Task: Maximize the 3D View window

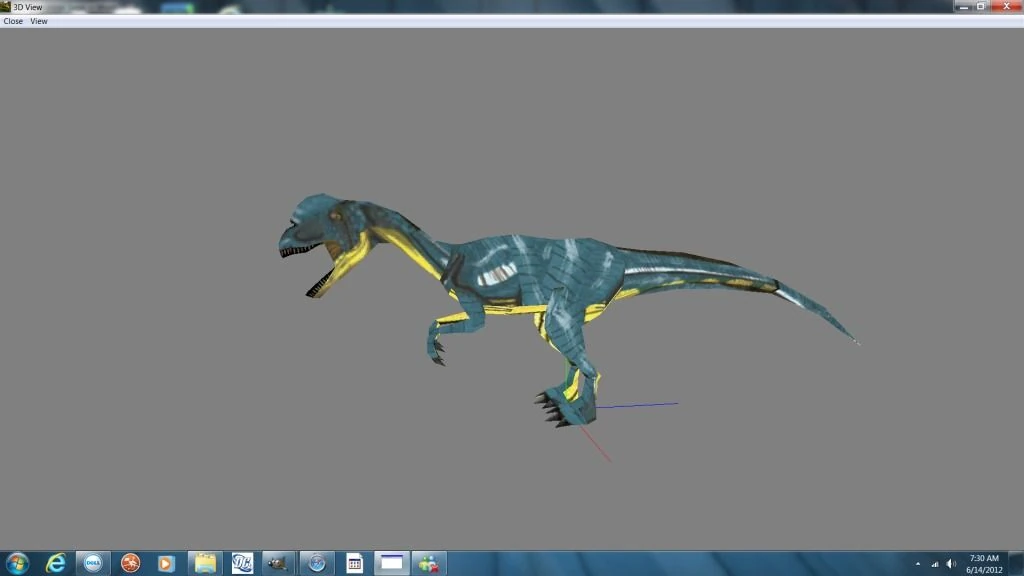Action: (981, 6)
